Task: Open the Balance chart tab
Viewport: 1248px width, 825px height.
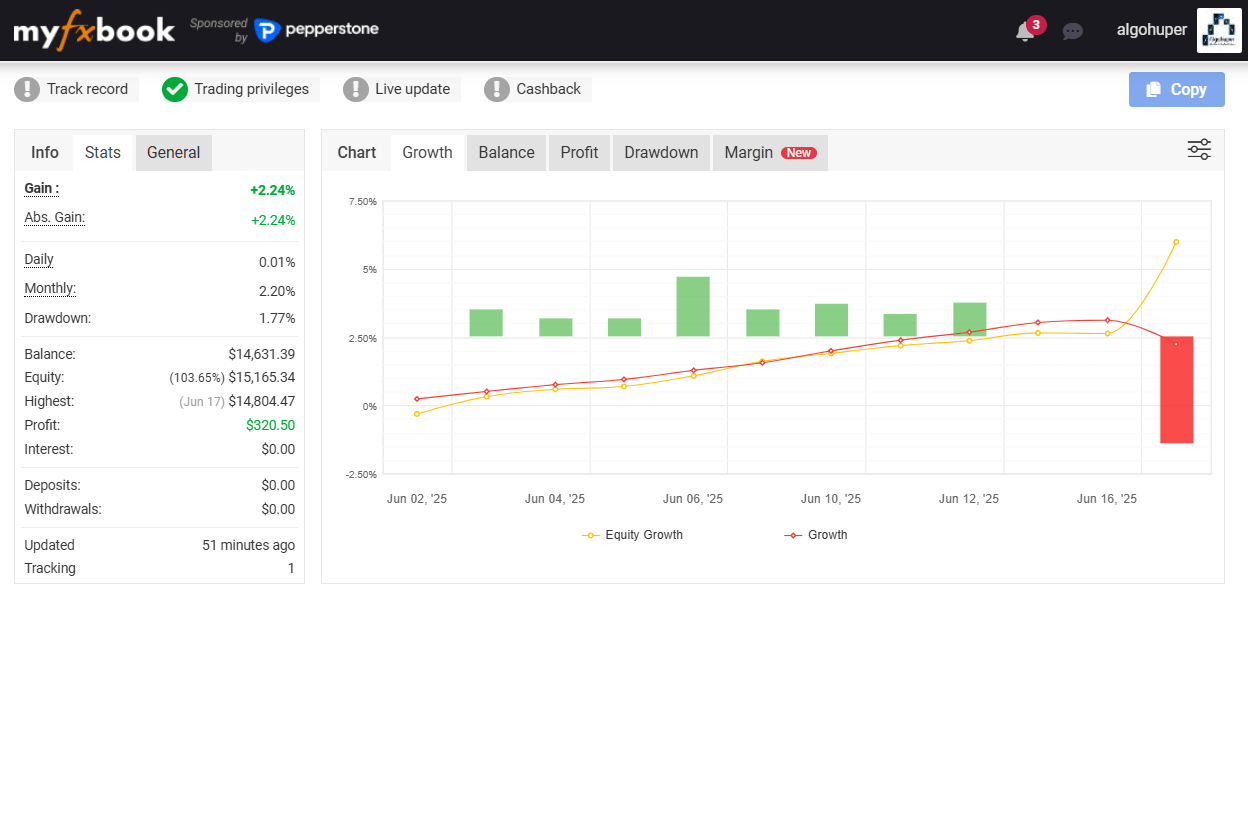Action: click(x=507, y=152)
